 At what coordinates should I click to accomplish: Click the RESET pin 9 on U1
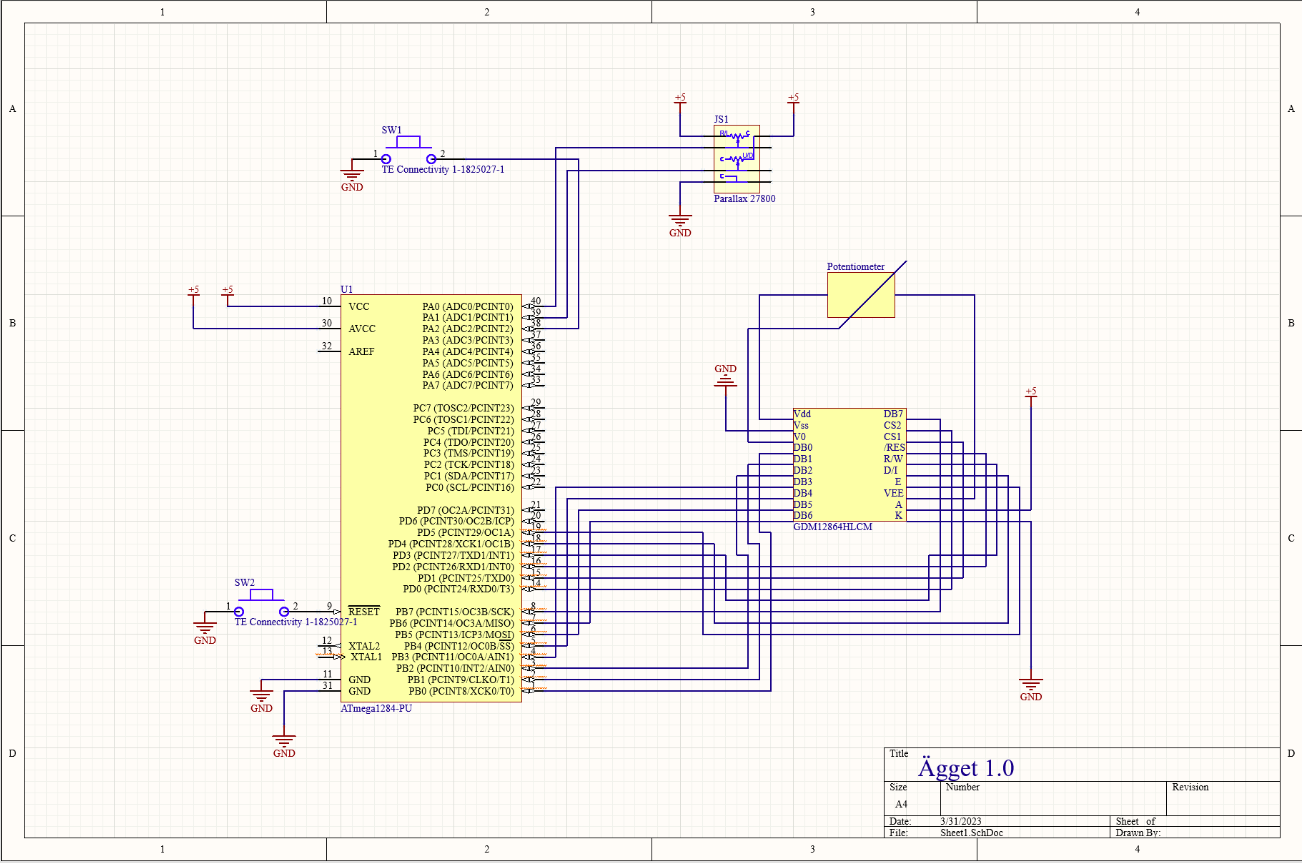click(330, 610)
